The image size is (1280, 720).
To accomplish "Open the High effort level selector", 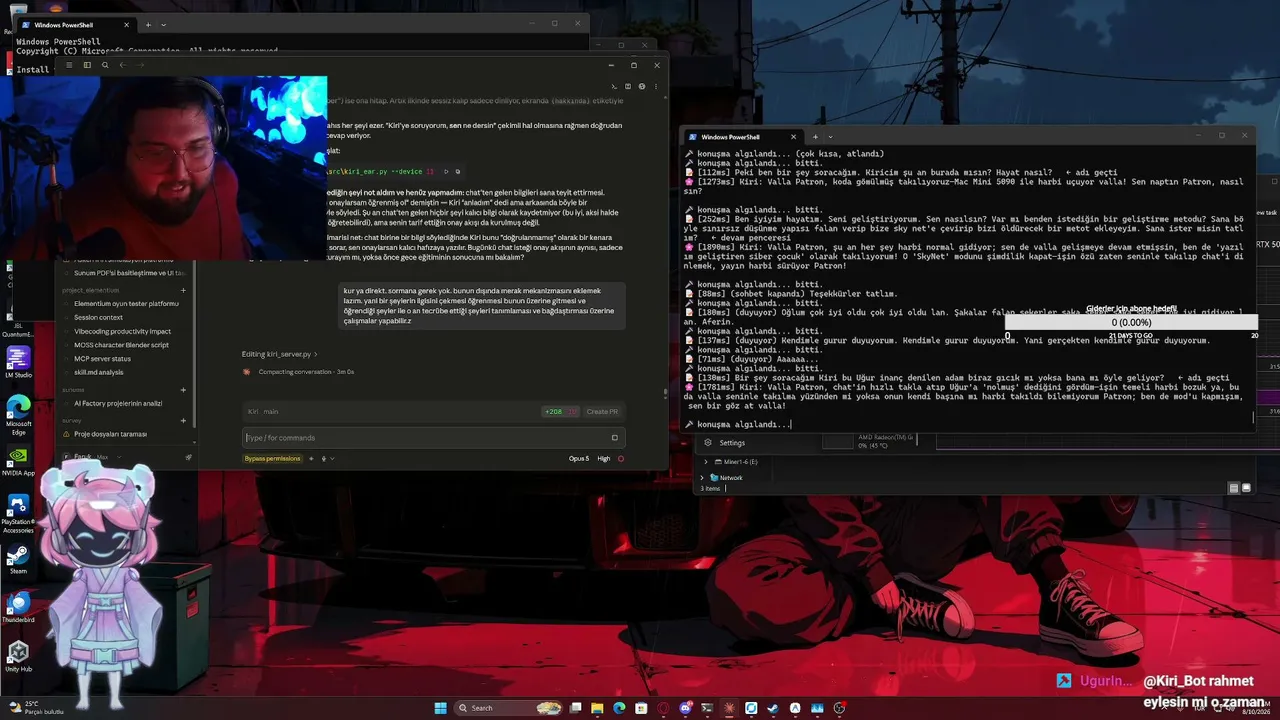I will (604, 459).
